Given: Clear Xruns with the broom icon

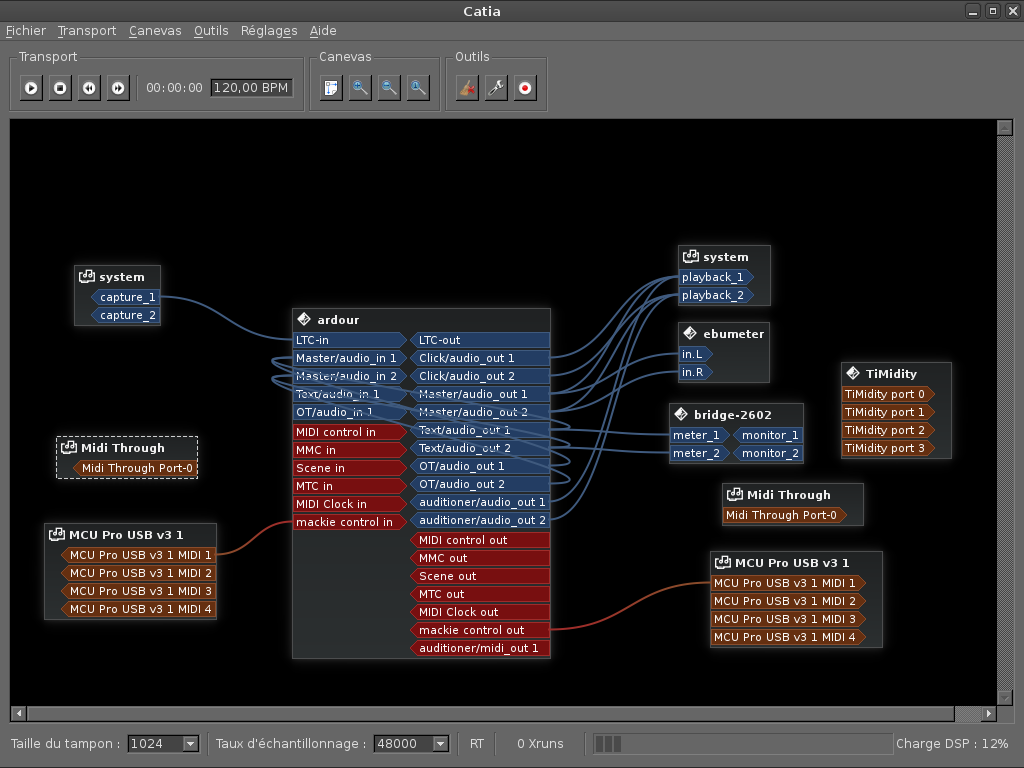Looking at the screenshot, I should click(467, 88).
